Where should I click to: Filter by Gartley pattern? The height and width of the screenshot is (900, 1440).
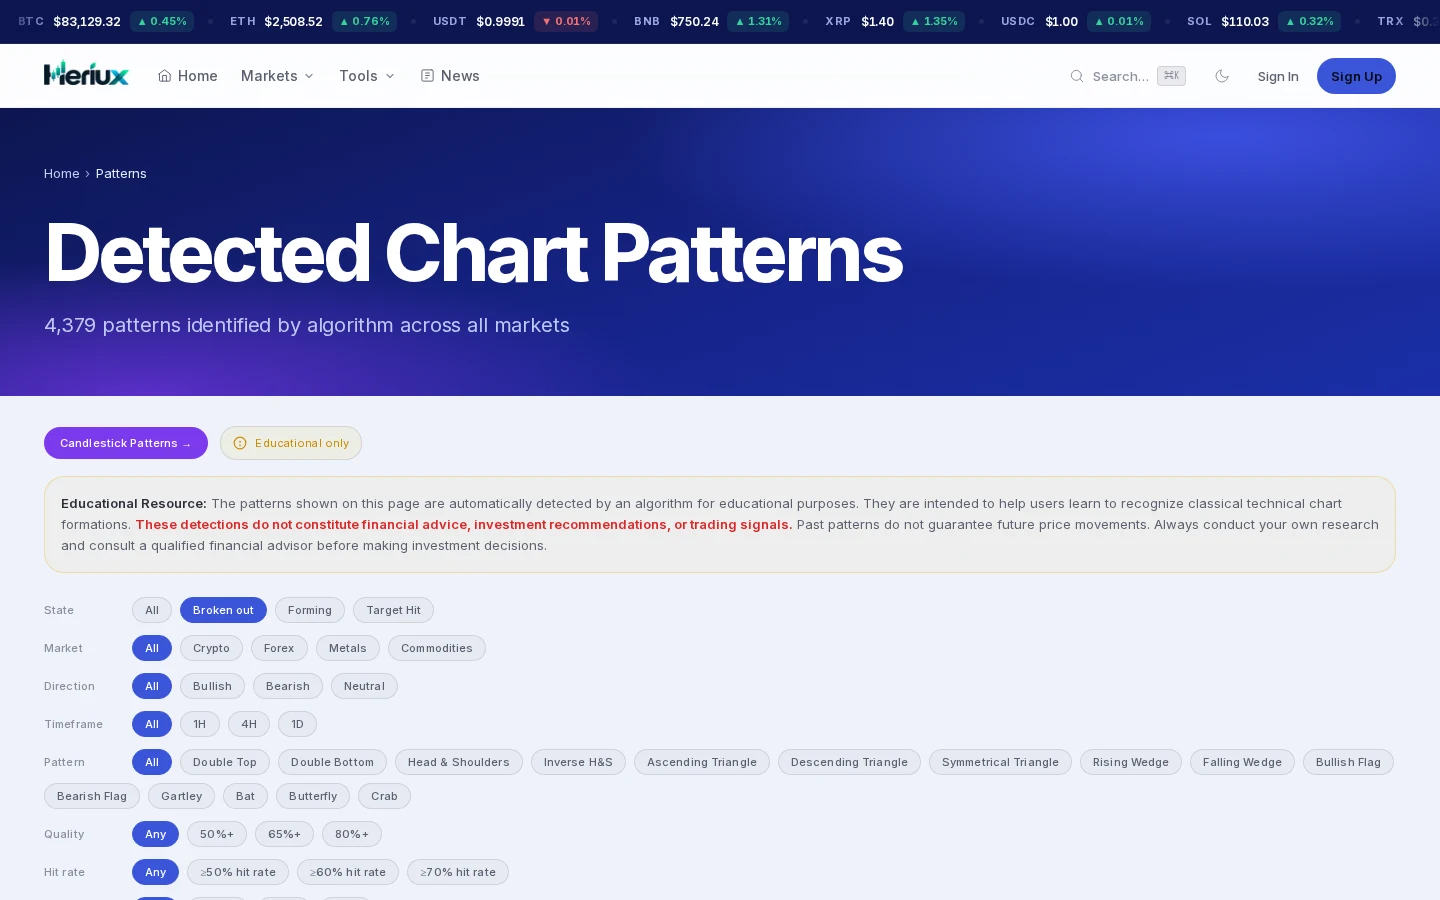(181, 796)
